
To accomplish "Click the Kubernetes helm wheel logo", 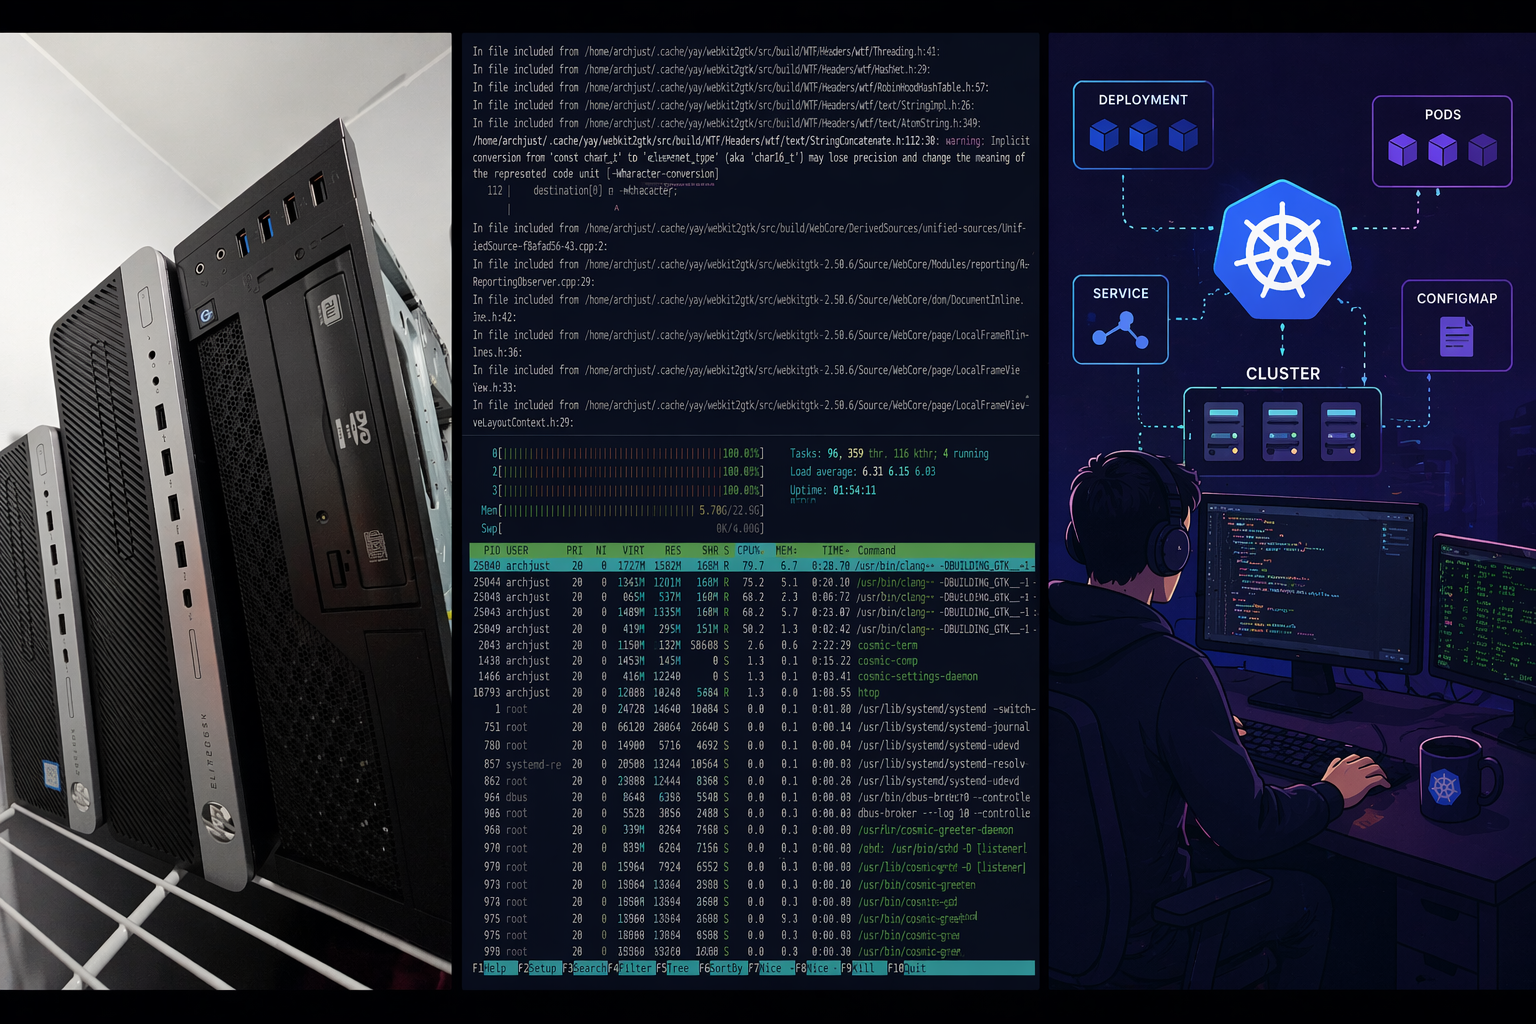I will 1283,250.
